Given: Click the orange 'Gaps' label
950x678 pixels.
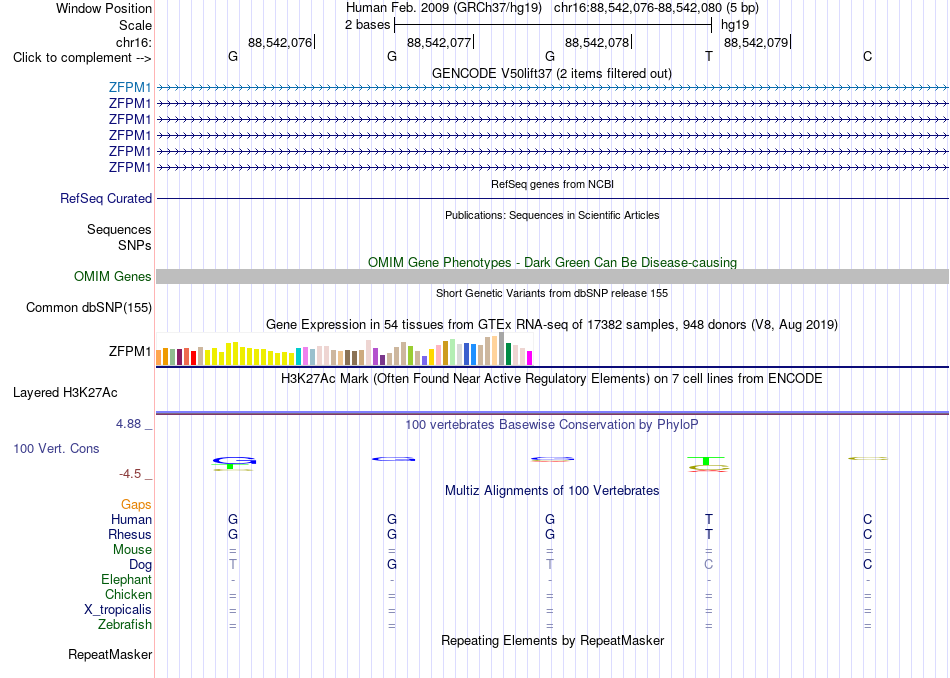Looking at the screenshot, I should click(136, 505).
